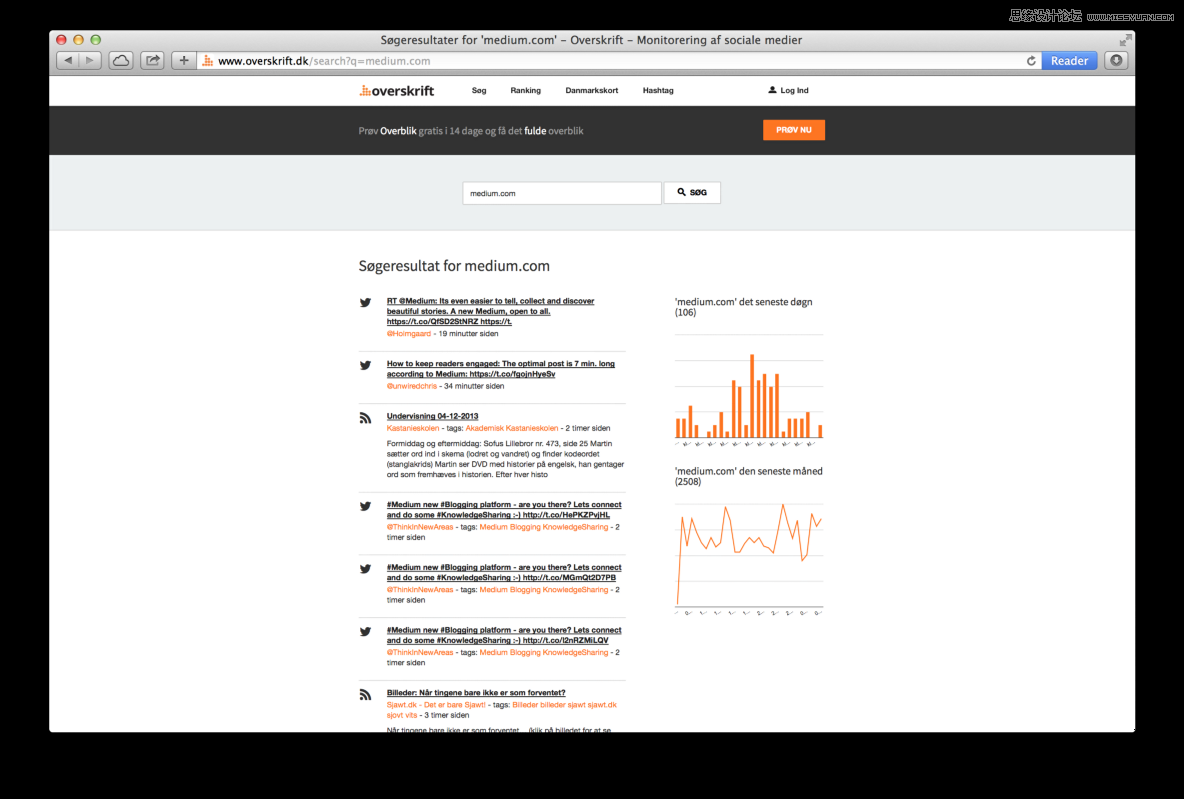Click the fullscreen arrows icon
Screen dimensions: 1184x799
[1125, 40]
